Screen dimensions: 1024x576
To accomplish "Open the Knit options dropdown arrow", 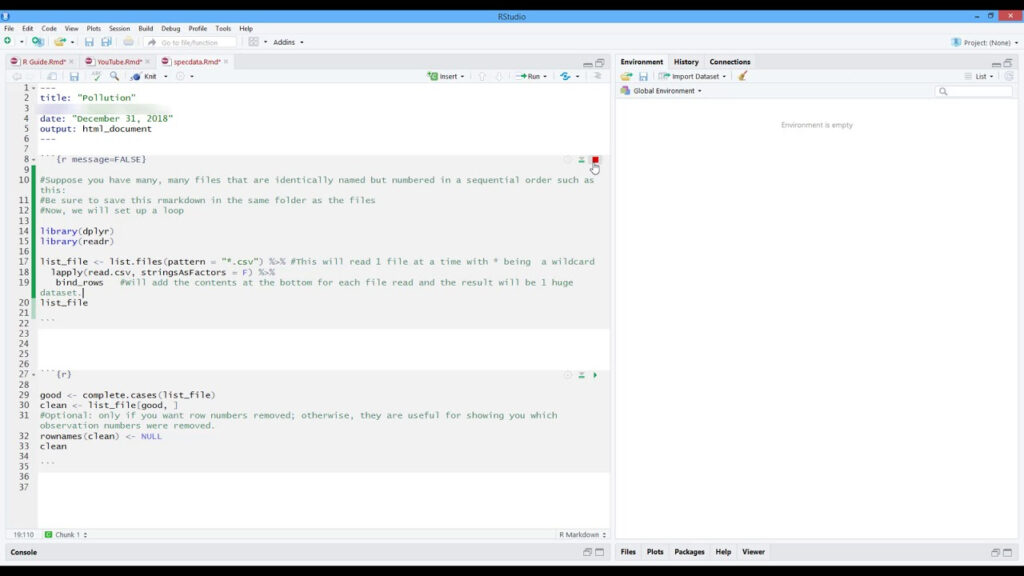I will pos(166,76).
